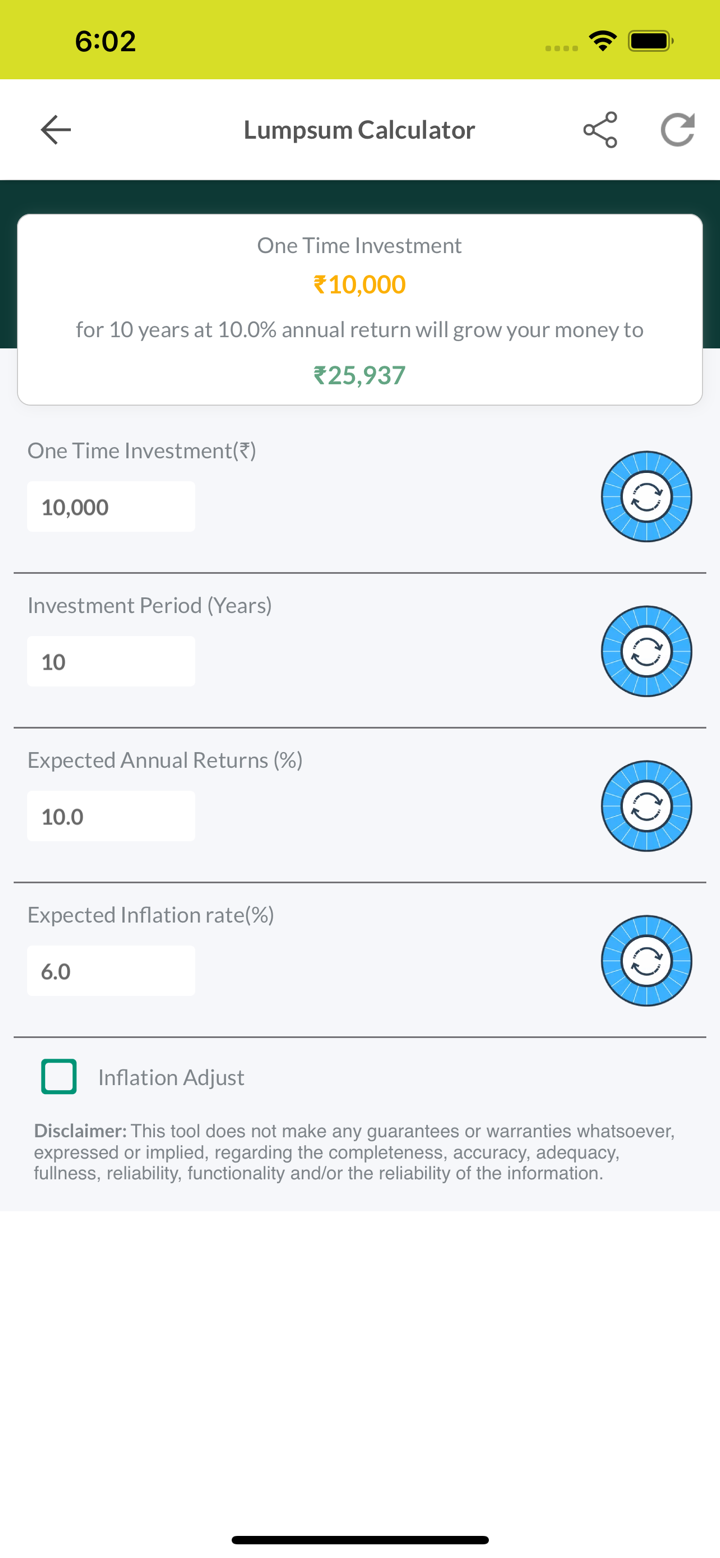Tap the battery icon in status bar
The image size is (720, 1558).
(x=650, y=41)
